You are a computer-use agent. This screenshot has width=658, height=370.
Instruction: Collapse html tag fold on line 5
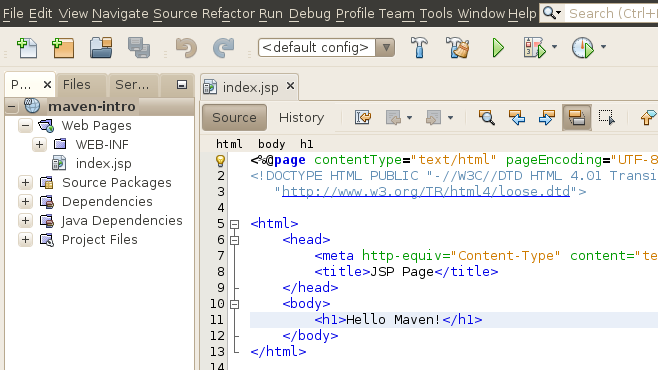pos(235,224)
